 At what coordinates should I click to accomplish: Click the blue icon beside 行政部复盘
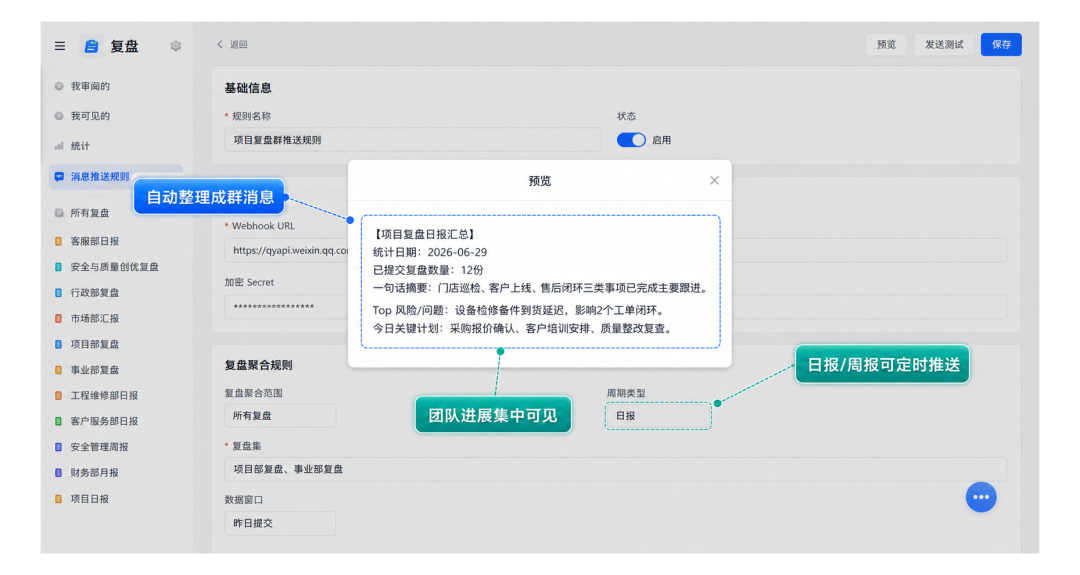click(x=59, y=293)
